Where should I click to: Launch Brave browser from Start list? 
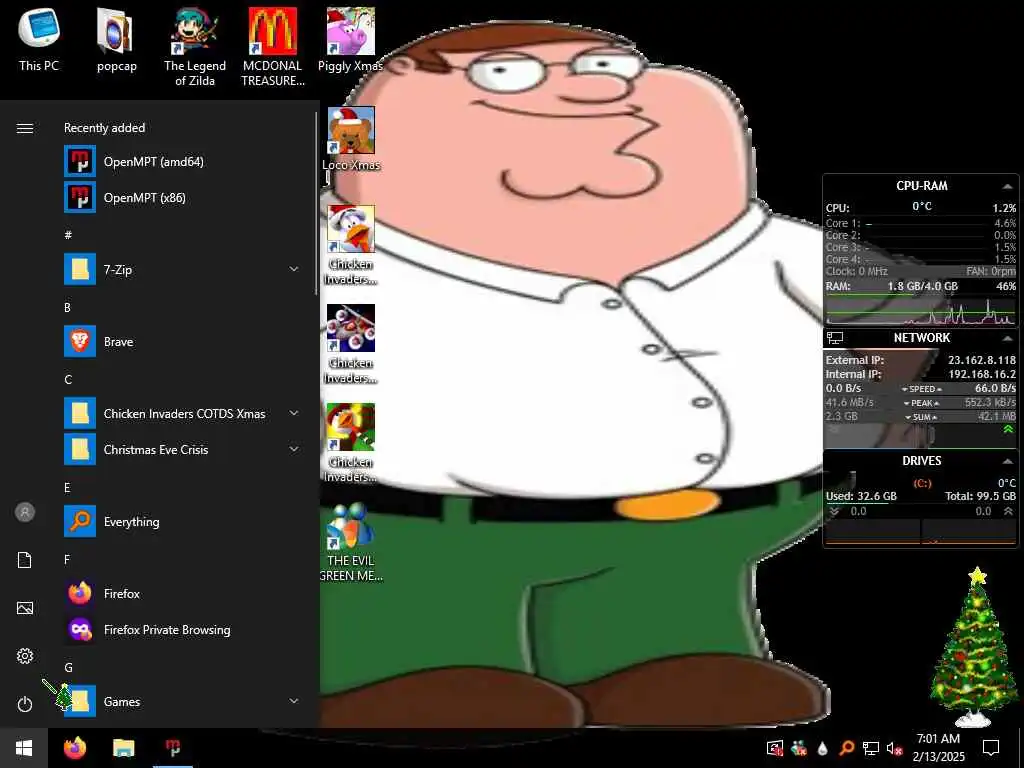click(182, 342)
